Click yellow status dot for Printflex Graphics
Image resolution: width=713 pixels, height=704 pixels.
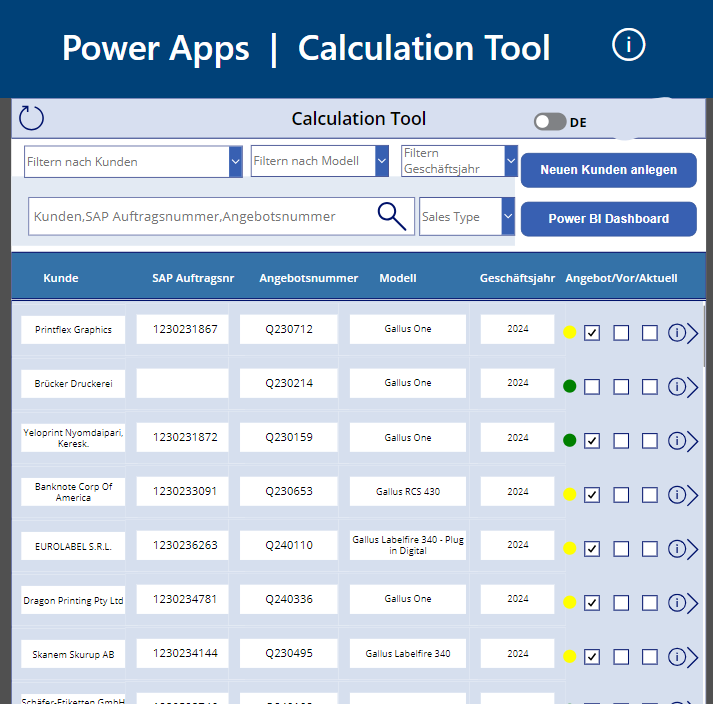click(x=569, y=332)
